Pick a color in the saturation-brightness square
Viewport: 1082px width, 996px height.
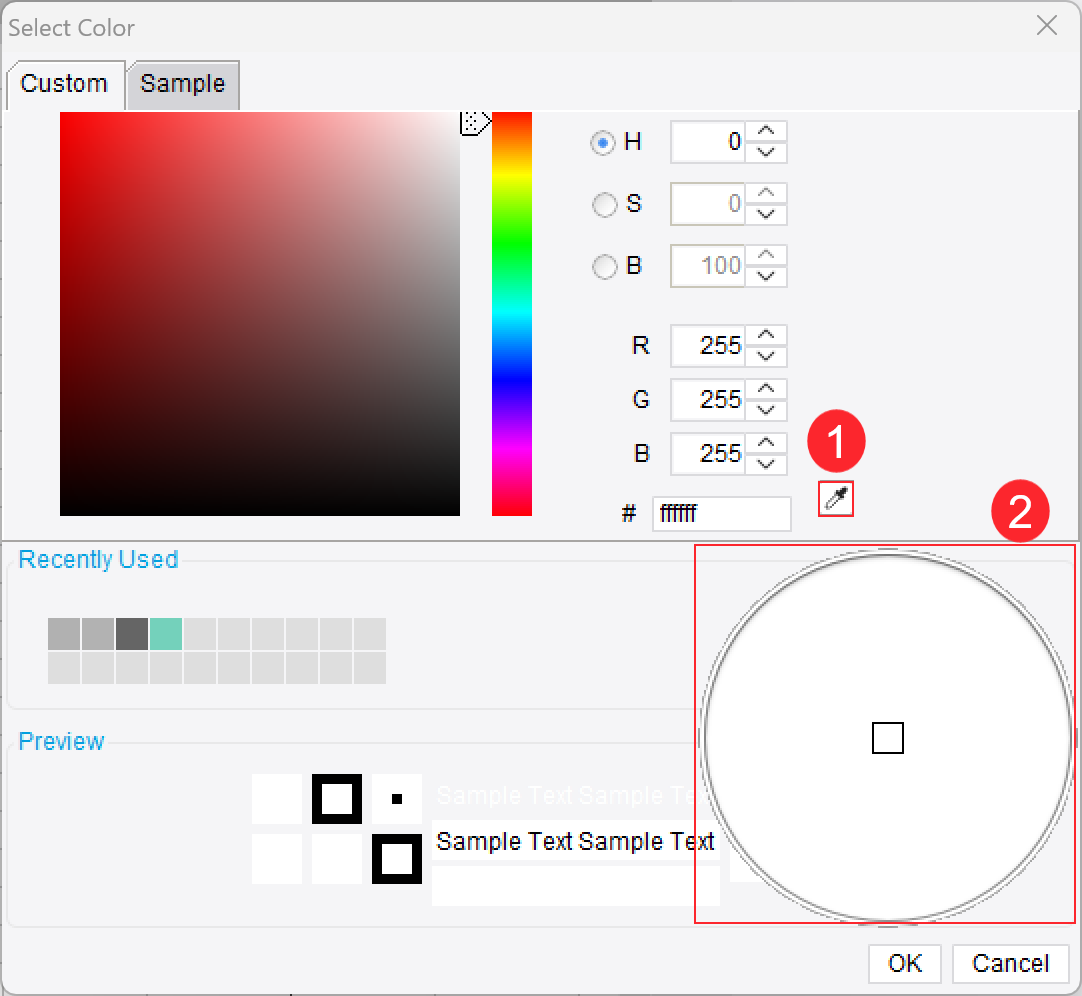point(259,313)
